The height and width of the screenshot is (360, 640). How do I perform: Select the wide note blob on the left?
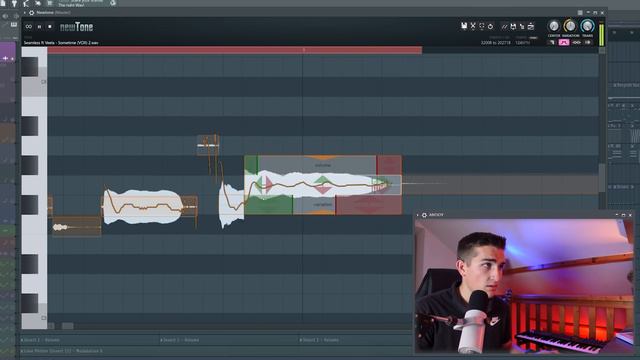(143, 207)
